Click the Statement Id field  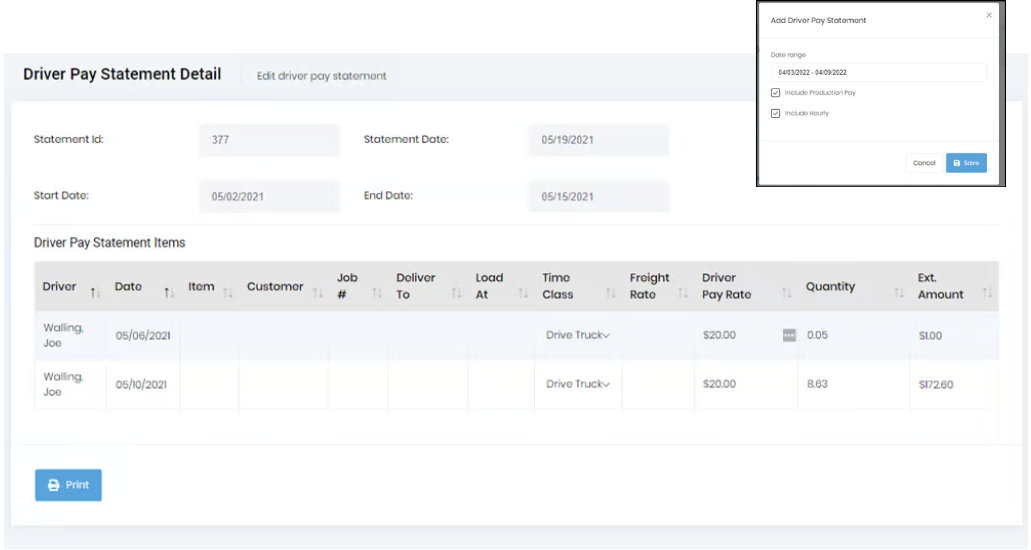pyautogui.click(x=269, y=140)
